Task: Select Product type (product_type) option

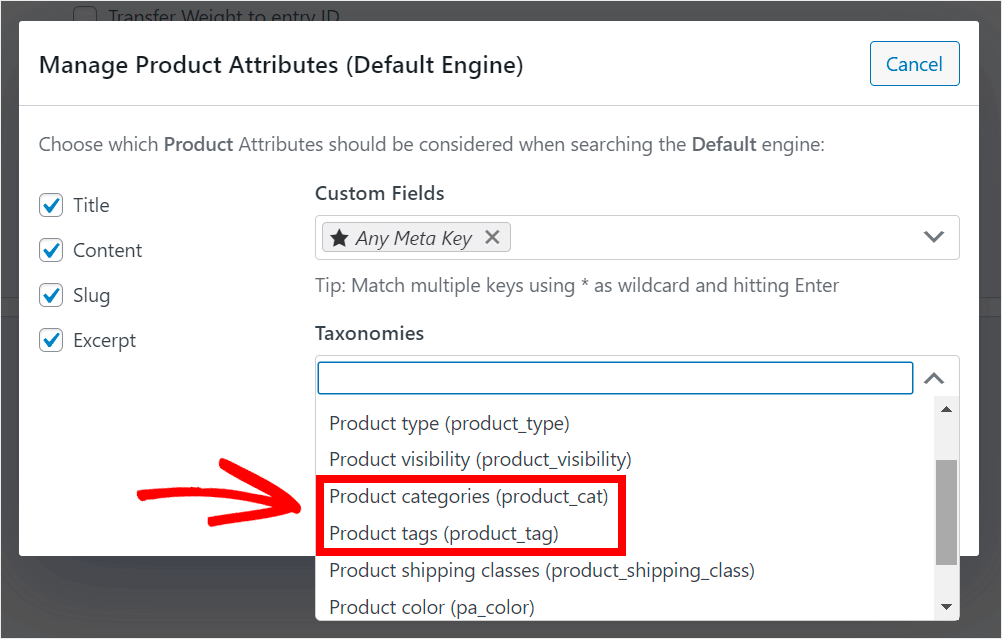Action: point(625,424)
